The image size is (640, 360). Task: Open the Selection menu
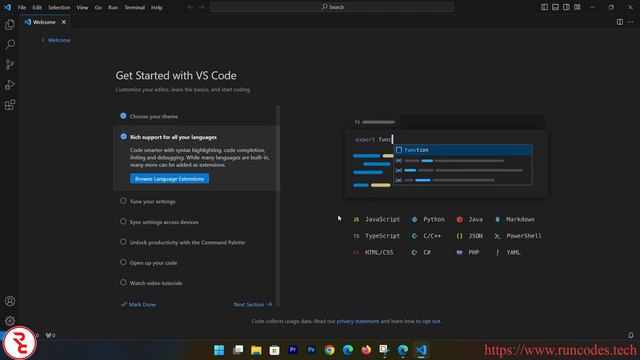pyautogui.click(x=59, y=7)
